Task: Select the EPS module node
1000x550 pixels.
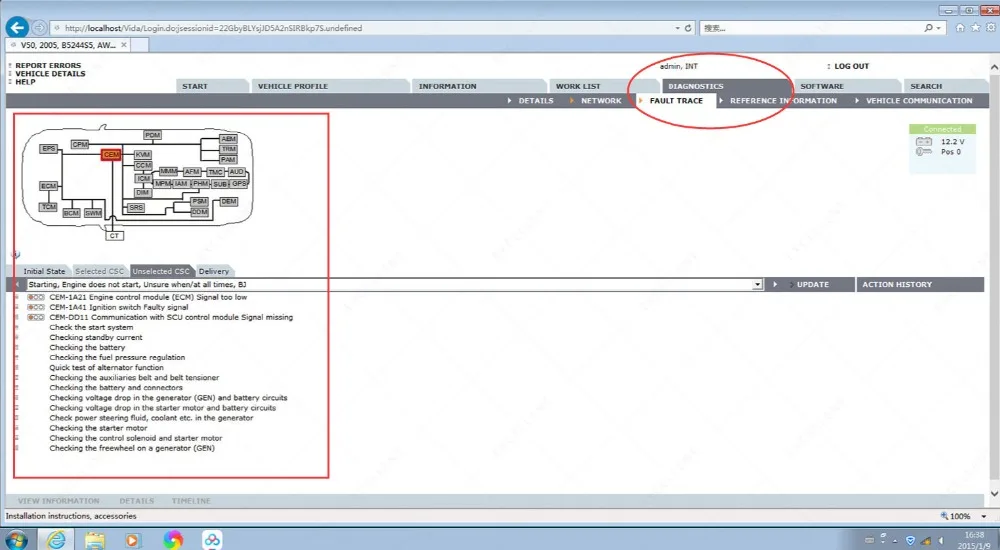Action: coord(48,149)
